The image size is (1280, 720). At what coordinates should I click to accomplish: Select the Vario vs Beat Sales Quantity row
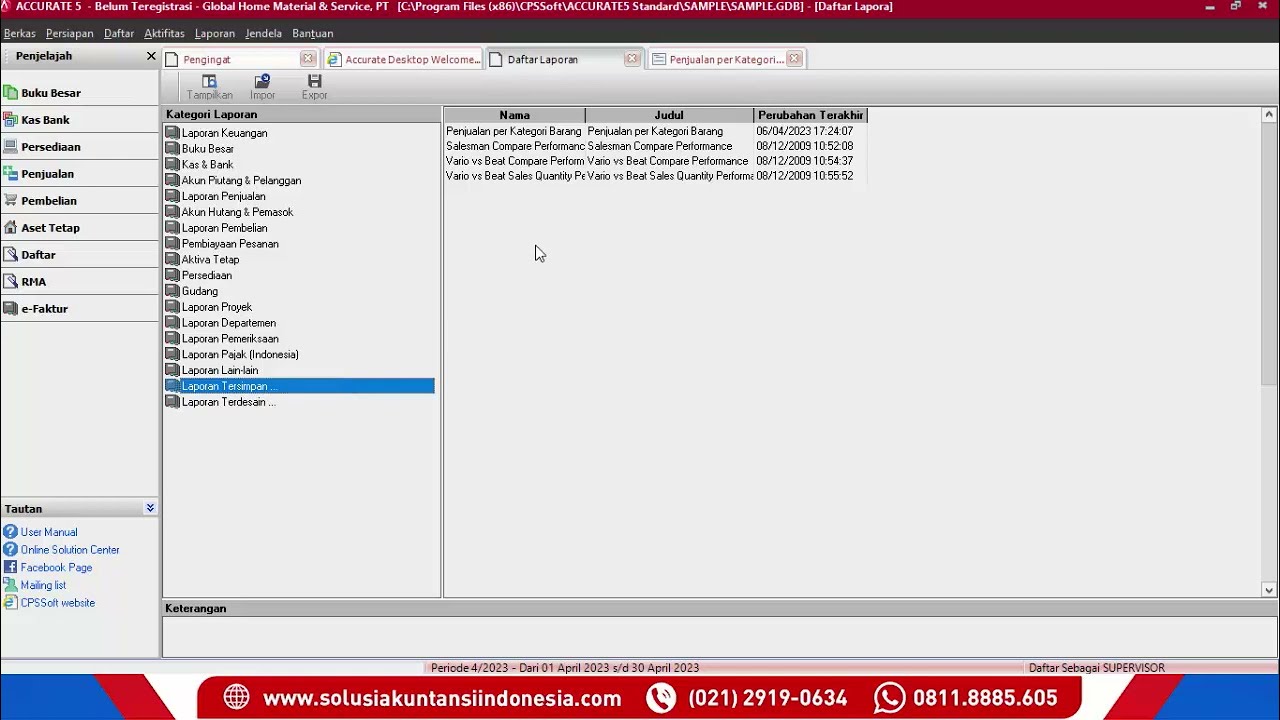655,176
